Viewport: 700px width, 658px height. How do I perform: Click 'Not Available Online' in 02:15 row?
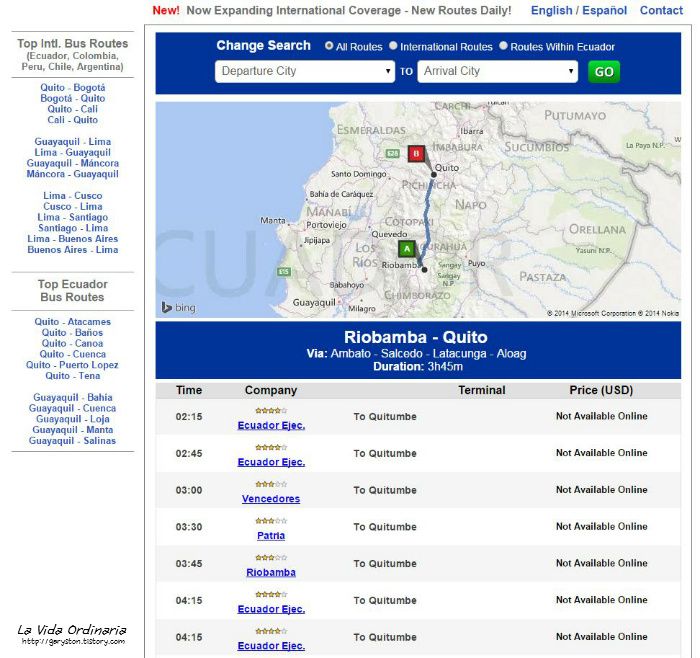pos(601,416)
